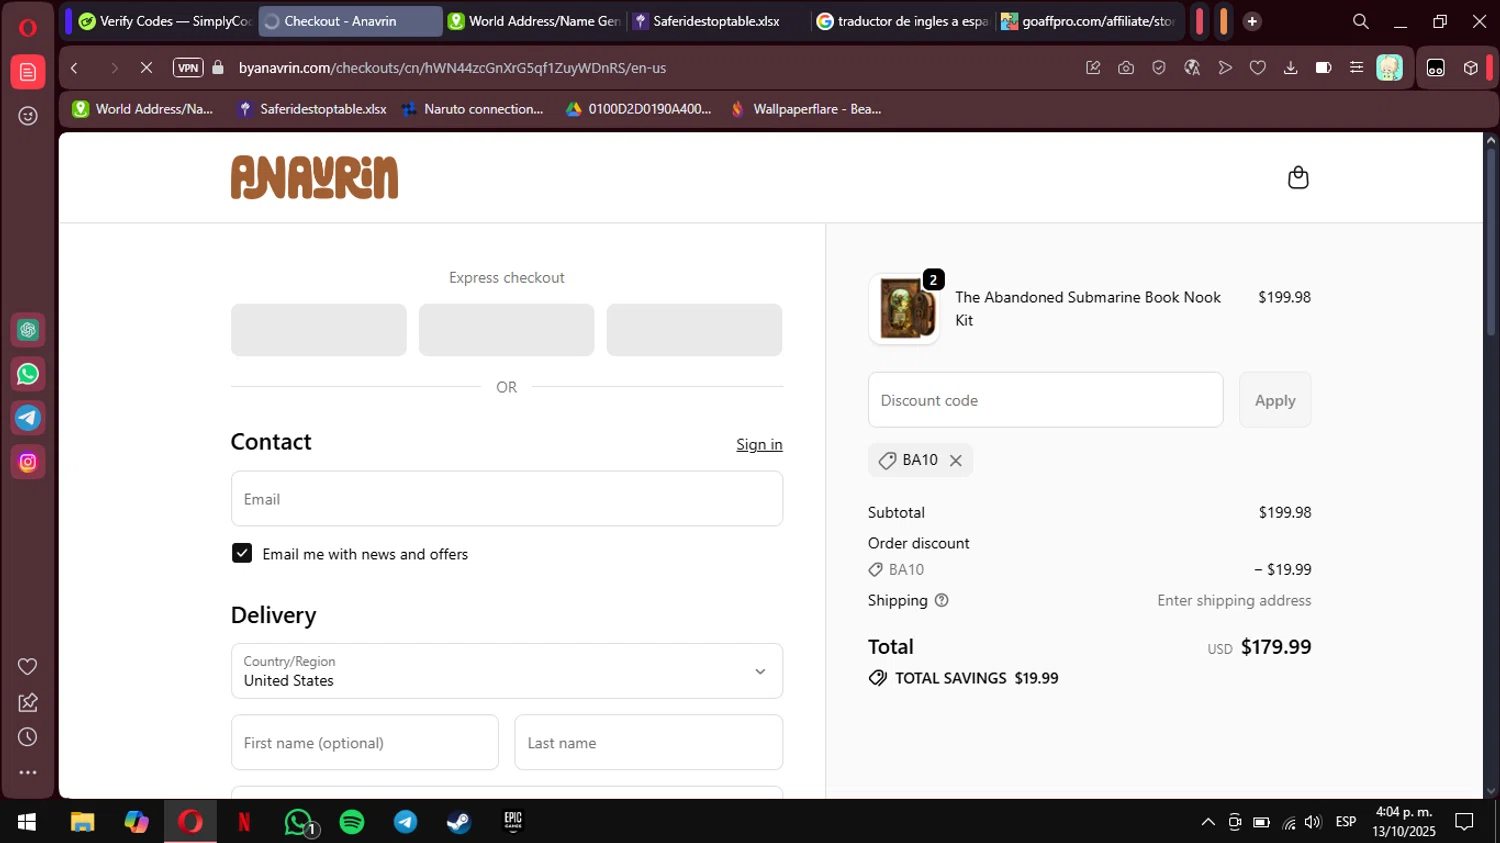1500x843 pixels.
Task: Open ChatGPT in Opera sidebar
Action: click(28, 330)
